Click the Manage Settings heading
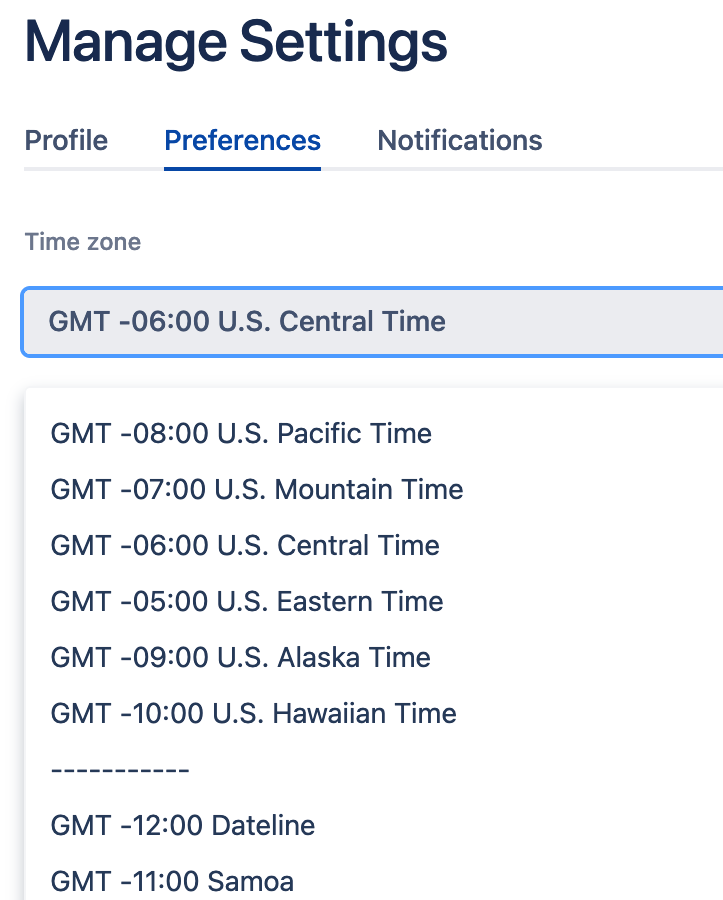 click(237, 42)
